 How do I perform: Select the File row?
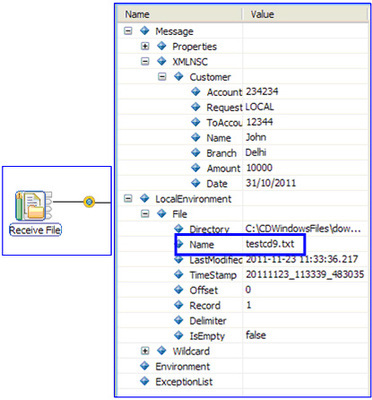point(243,214)
